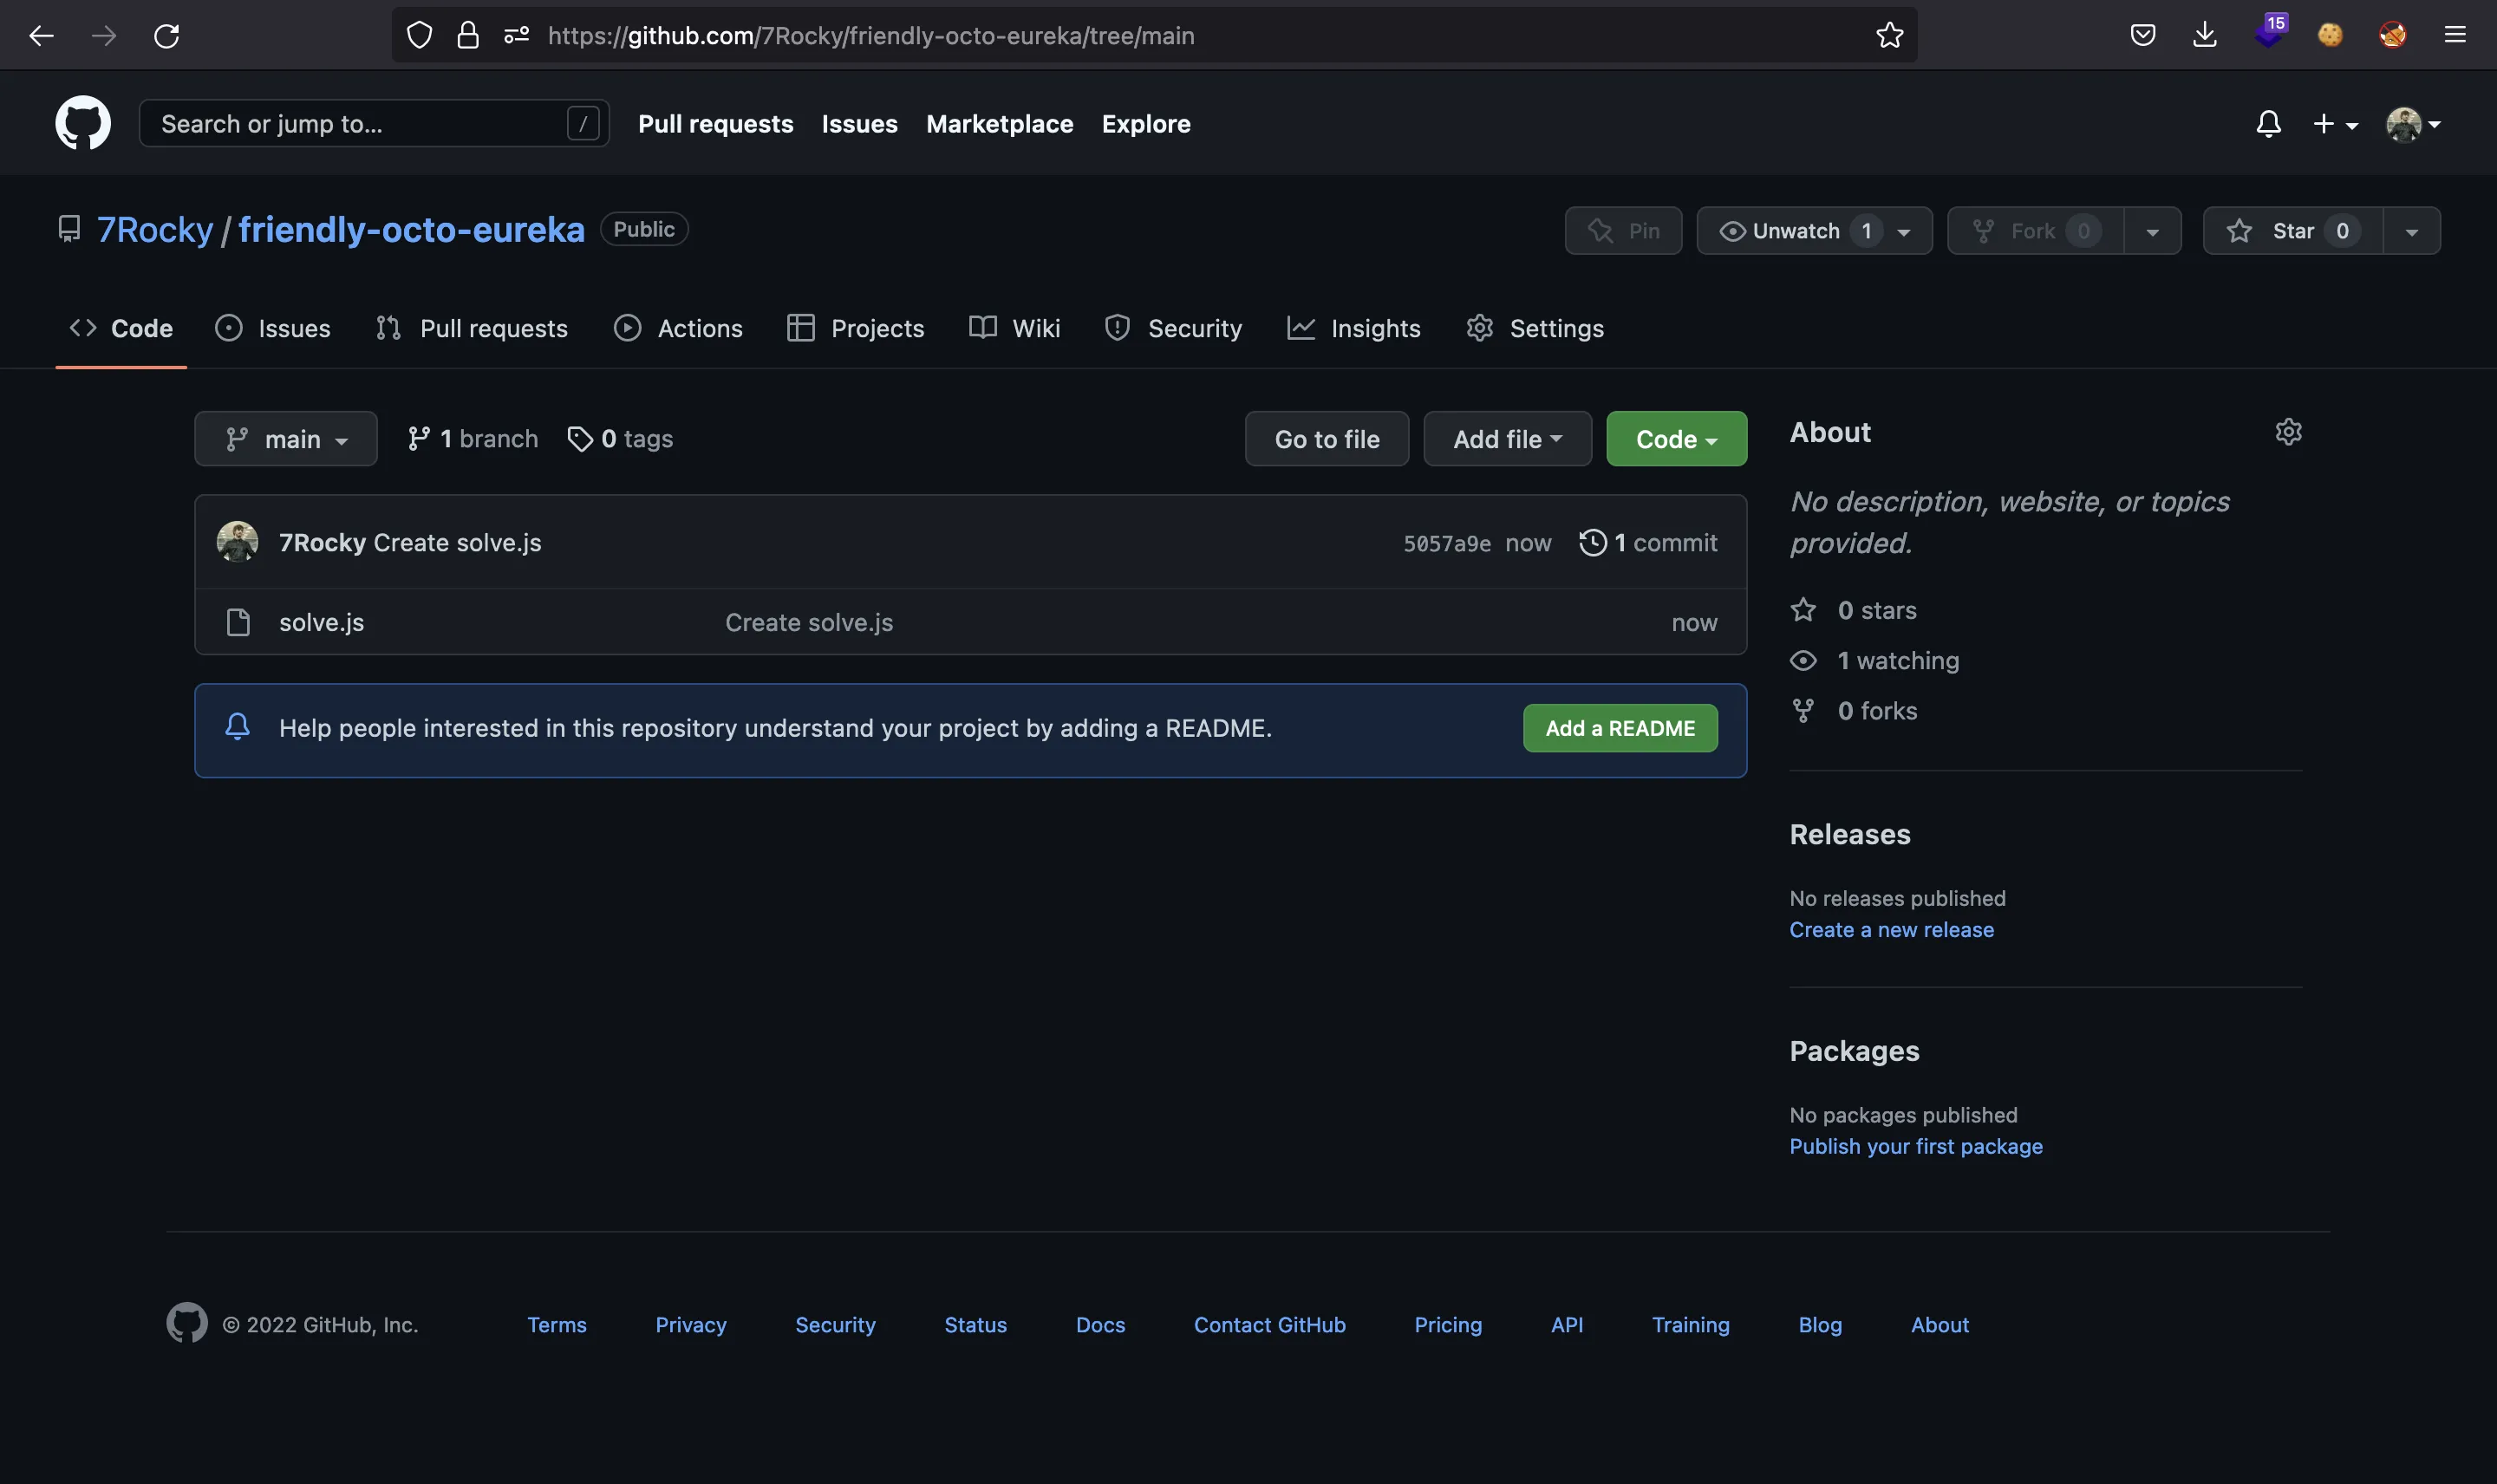Open the Actions tab

[x=678, y=328]
